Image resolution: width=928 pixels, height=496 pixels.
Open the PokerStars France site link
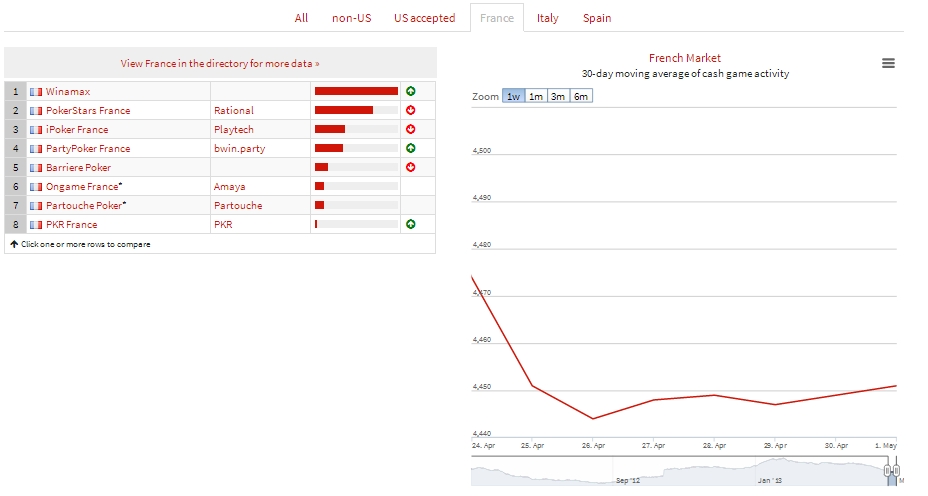click(x=88, y=110)
